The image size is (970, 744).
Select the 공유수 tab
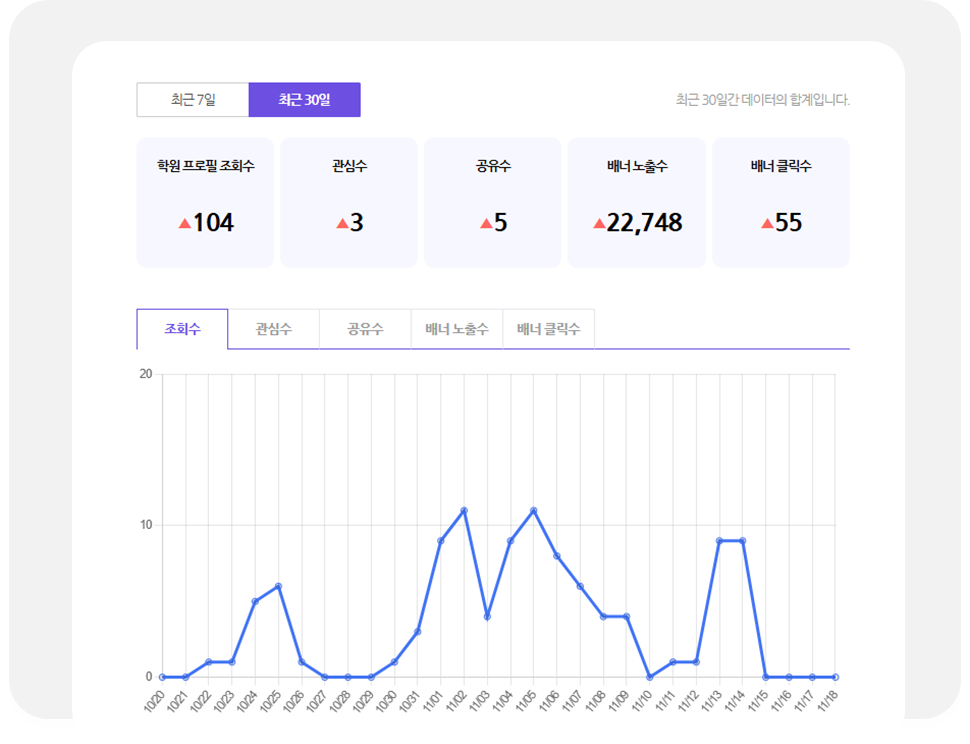(363, 327)
